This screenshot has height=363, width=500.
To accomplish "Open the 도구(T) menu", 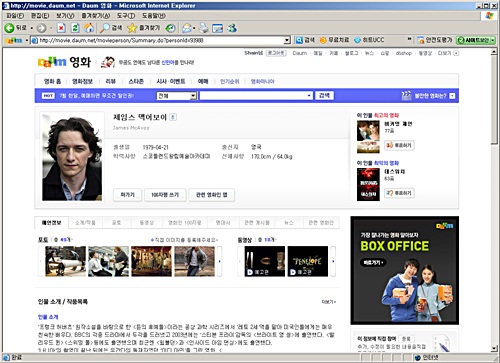I will [126, 16].
